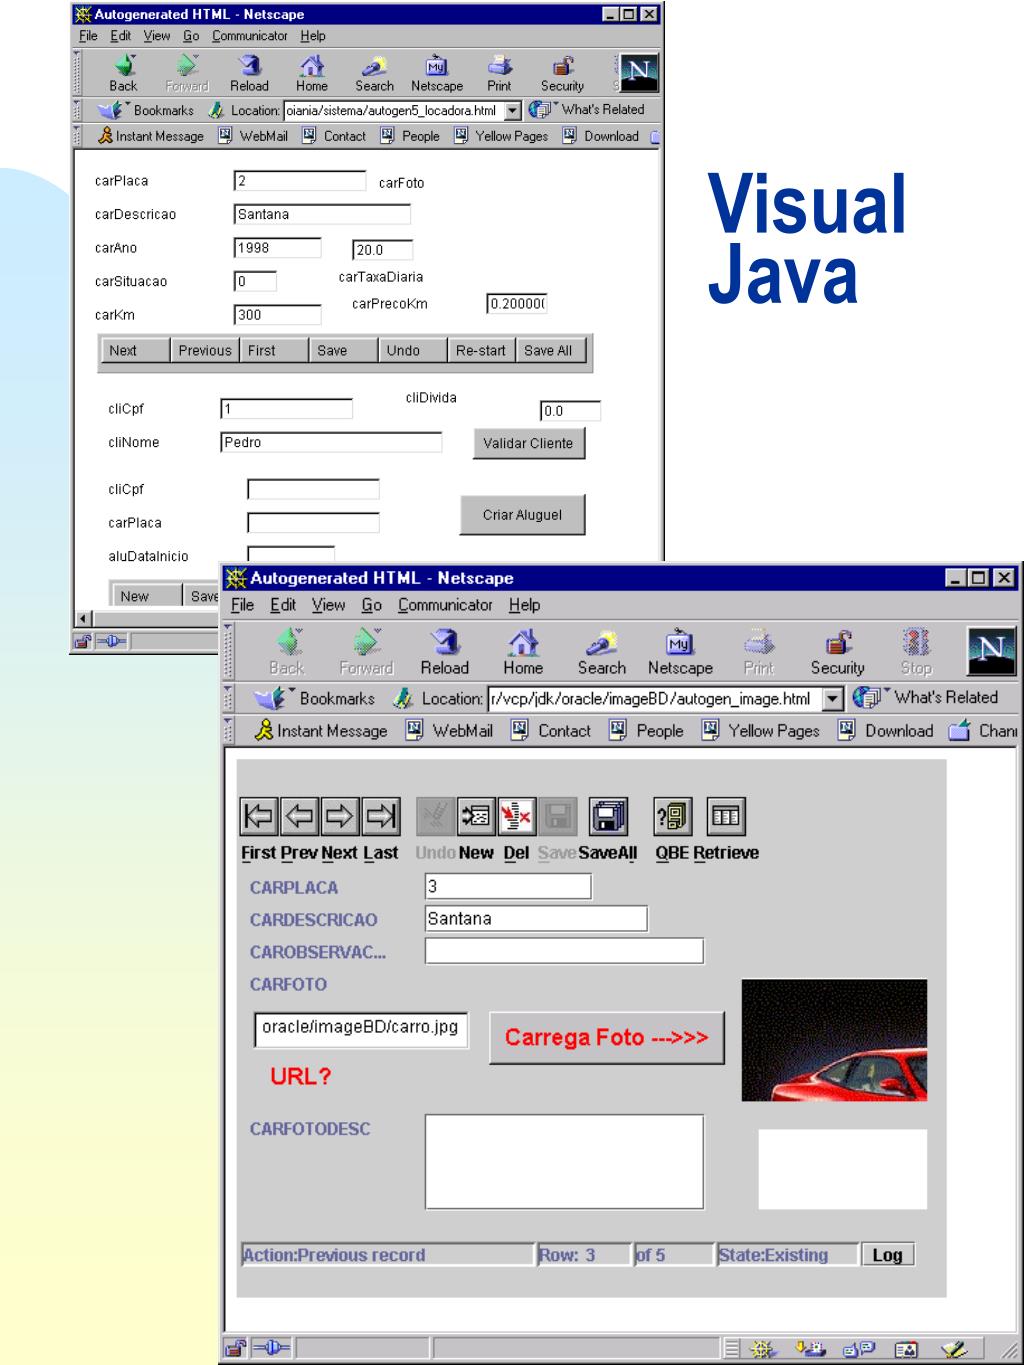Click Back in front Netscape window

(x=287, y=651)
